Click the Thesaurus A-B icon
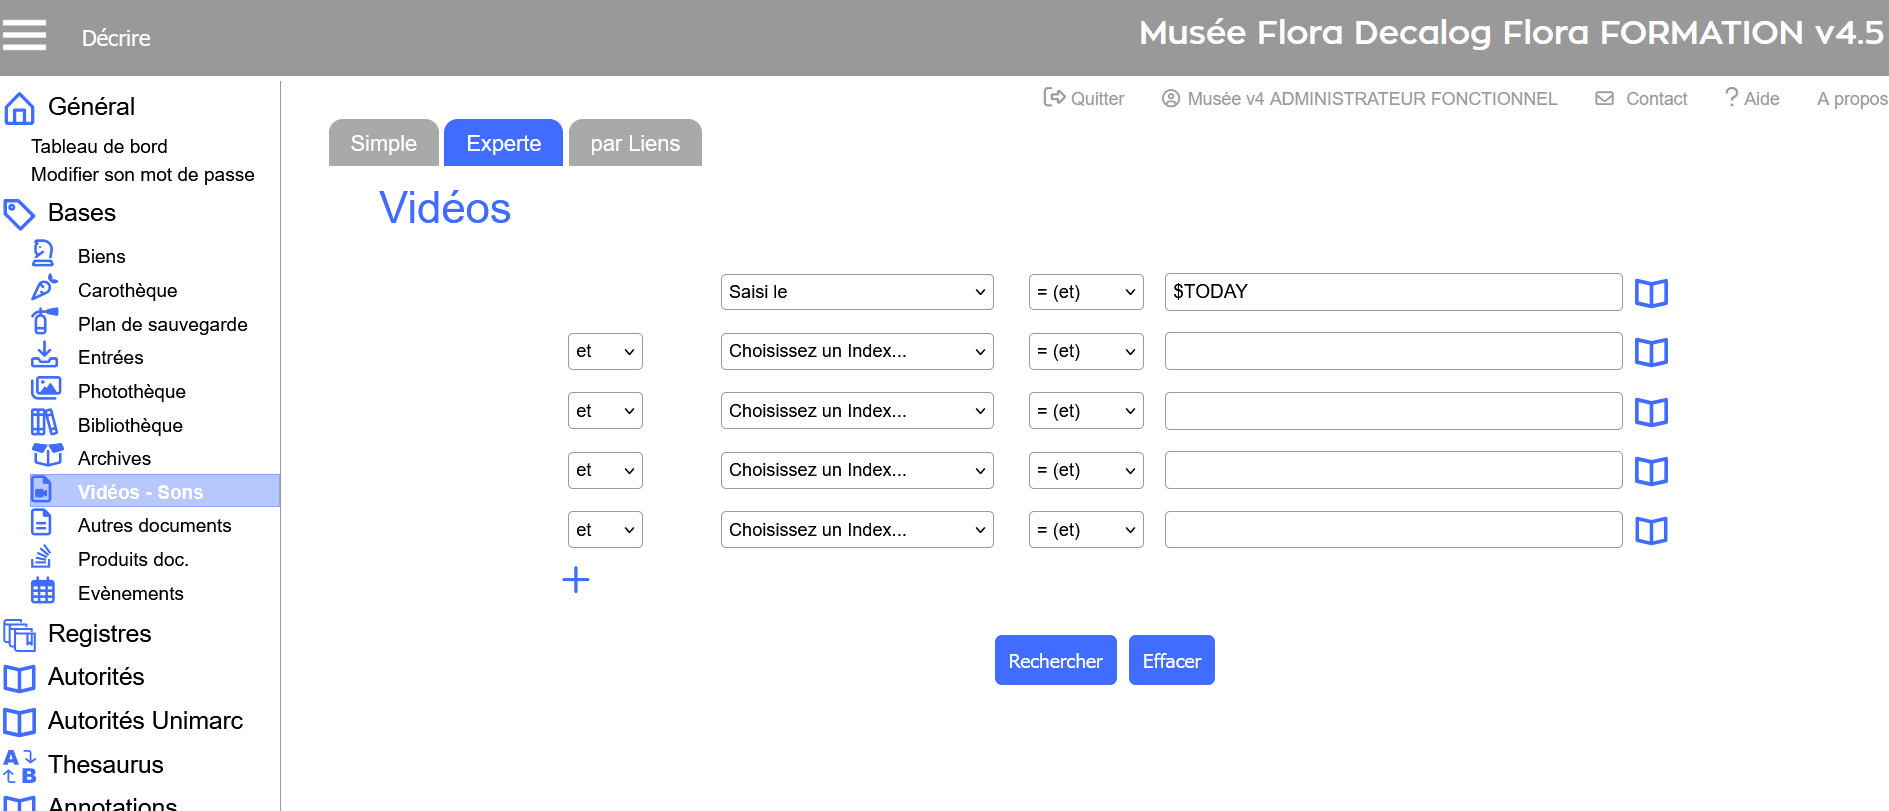The height and width of the screenshot is (811, 1889). (20, 766)
